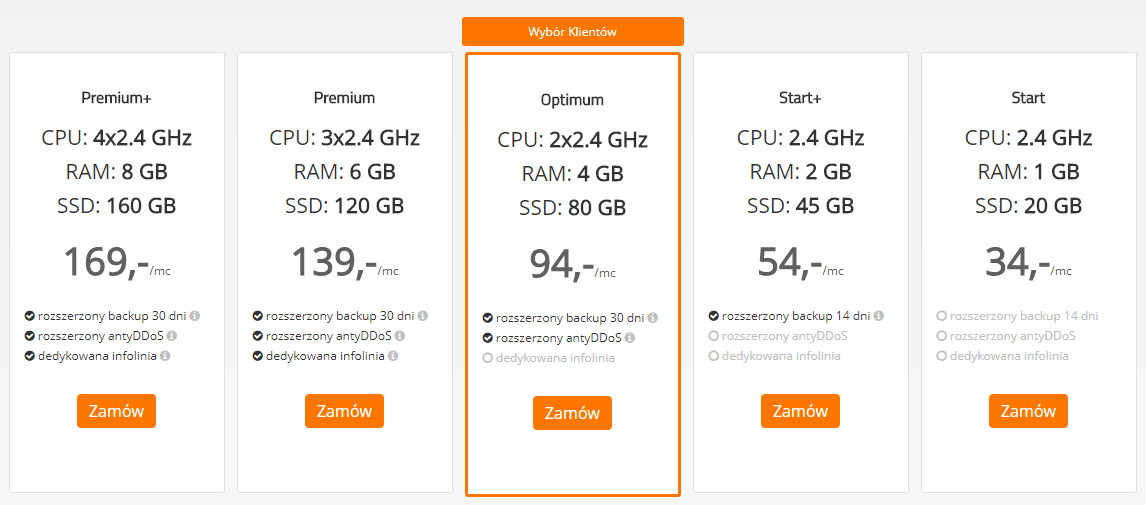The width and height of the screenshot is (1146, 505).
Task: Click the 169,-/mc price of Premium+
Action: tap(116, 262)
